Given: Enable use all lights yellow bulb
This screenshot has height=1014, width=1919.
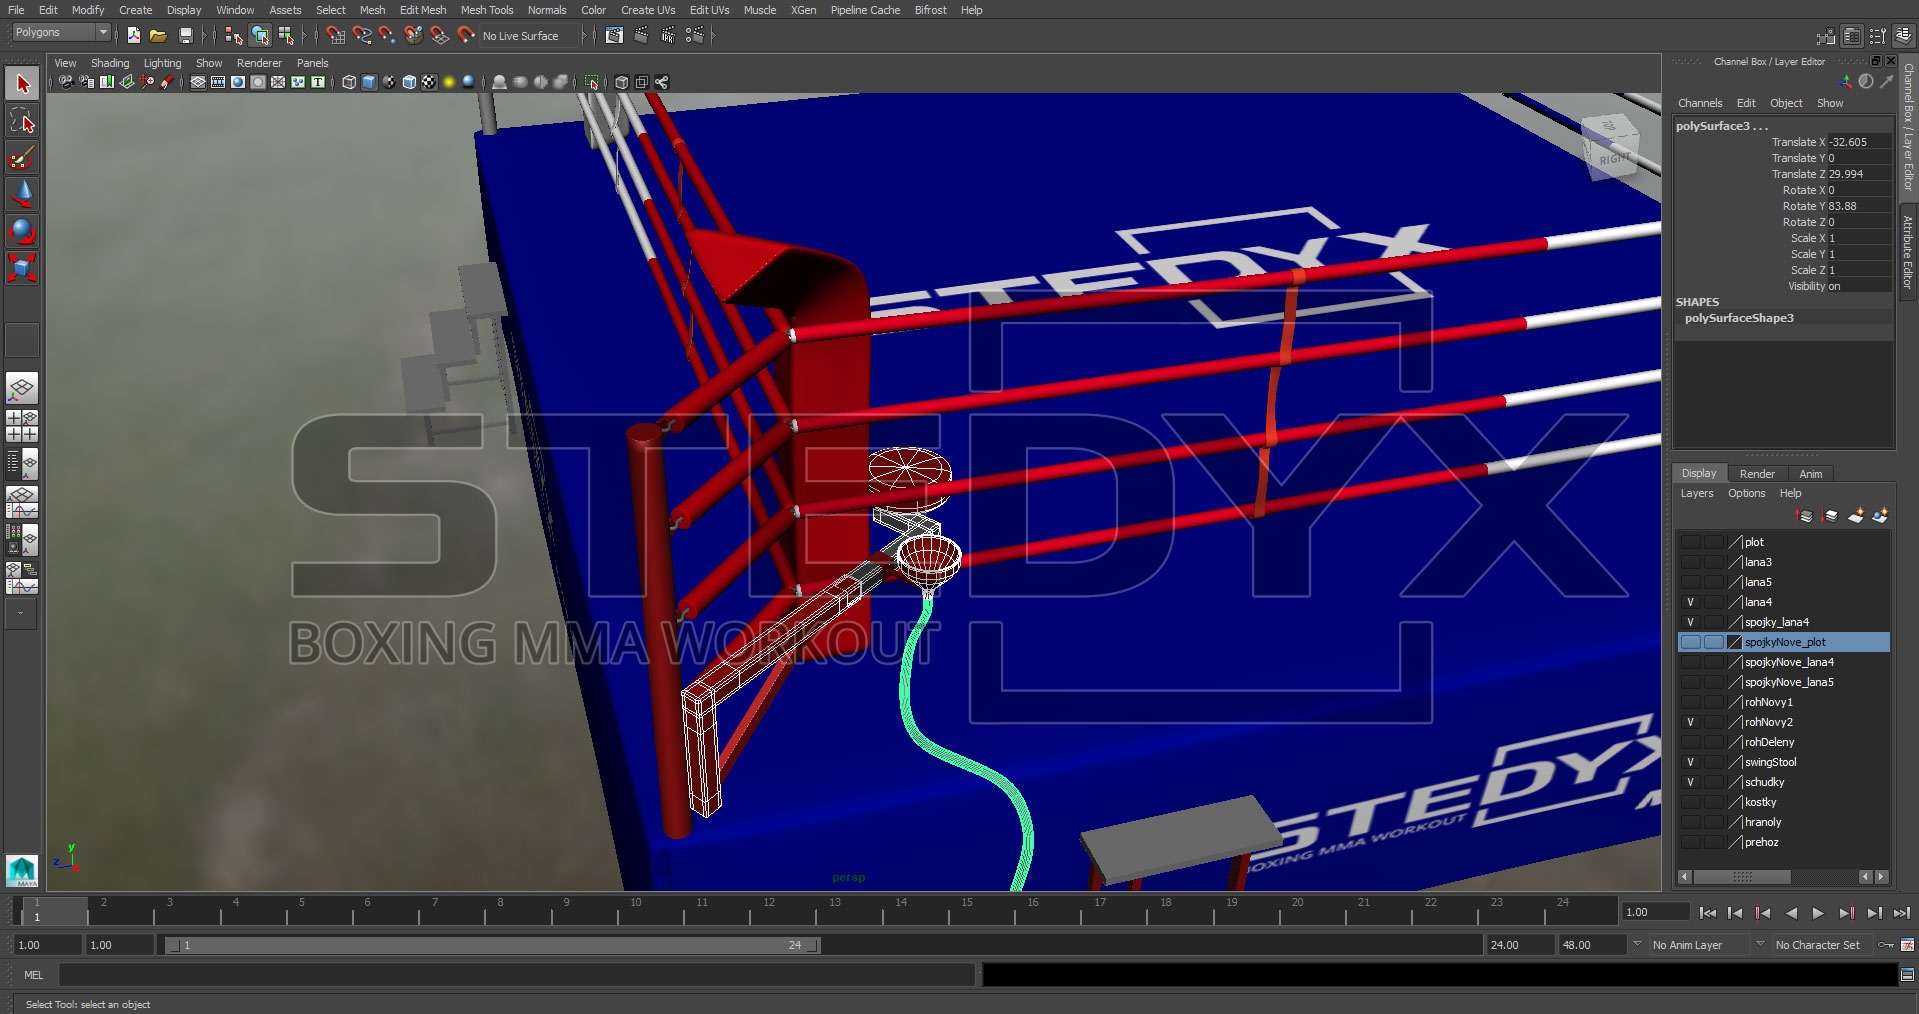Looking at the screenshot, I should pyautogui.click(x=449, y=82).
